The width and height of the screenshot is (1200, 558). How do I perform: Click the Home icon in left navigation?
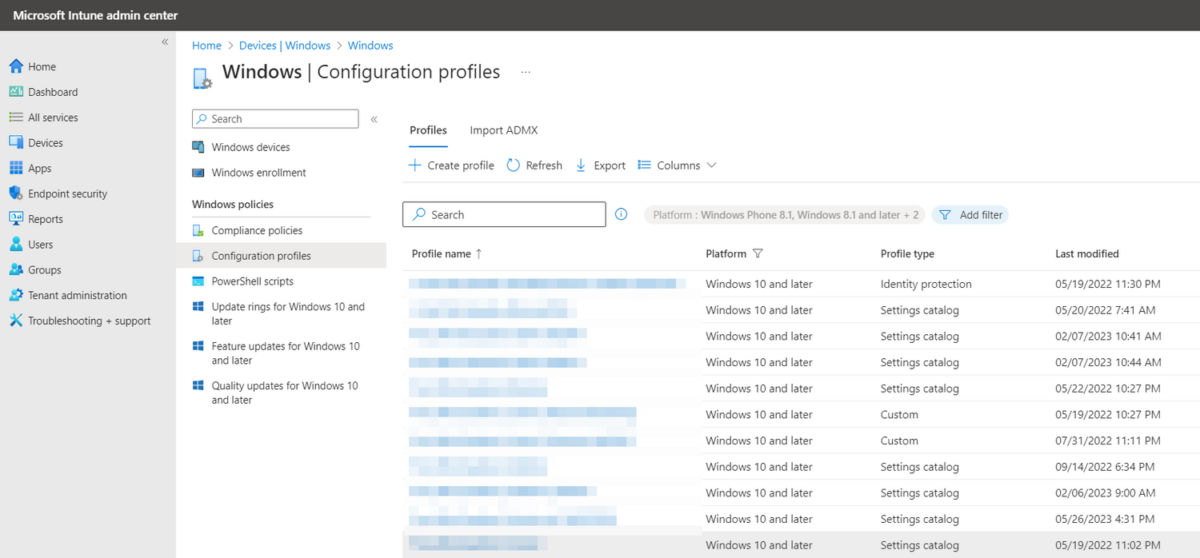(x=16, y=67)
